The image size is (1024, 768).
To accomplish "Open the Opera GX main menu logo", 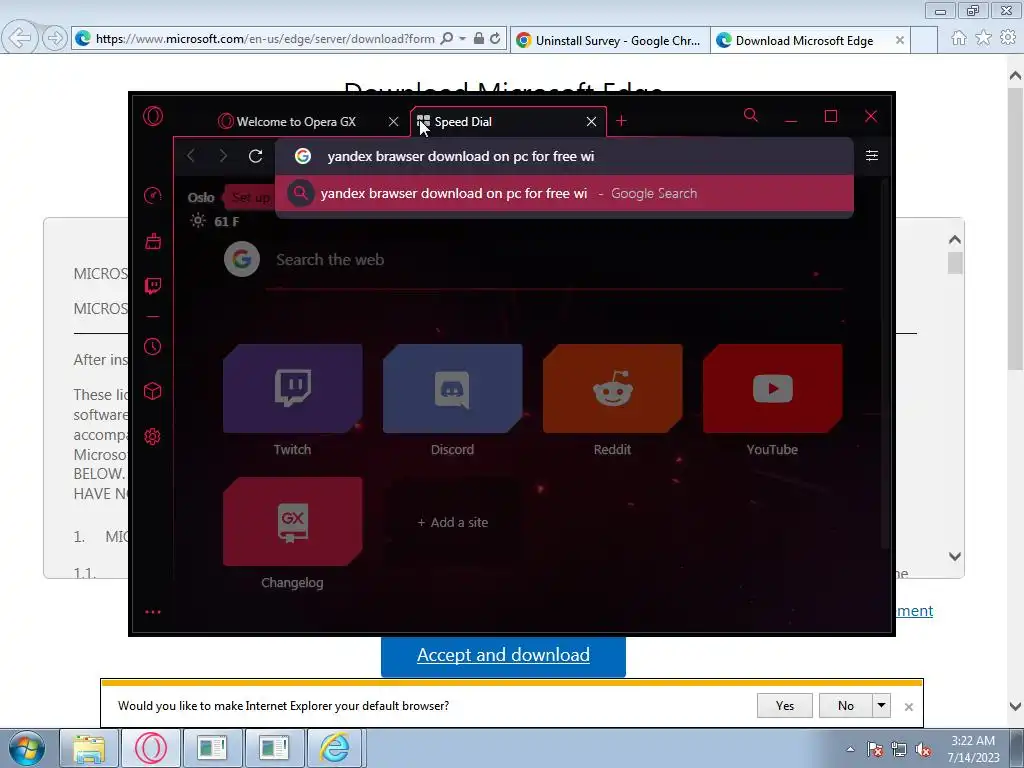I will [x=153, y=116].
